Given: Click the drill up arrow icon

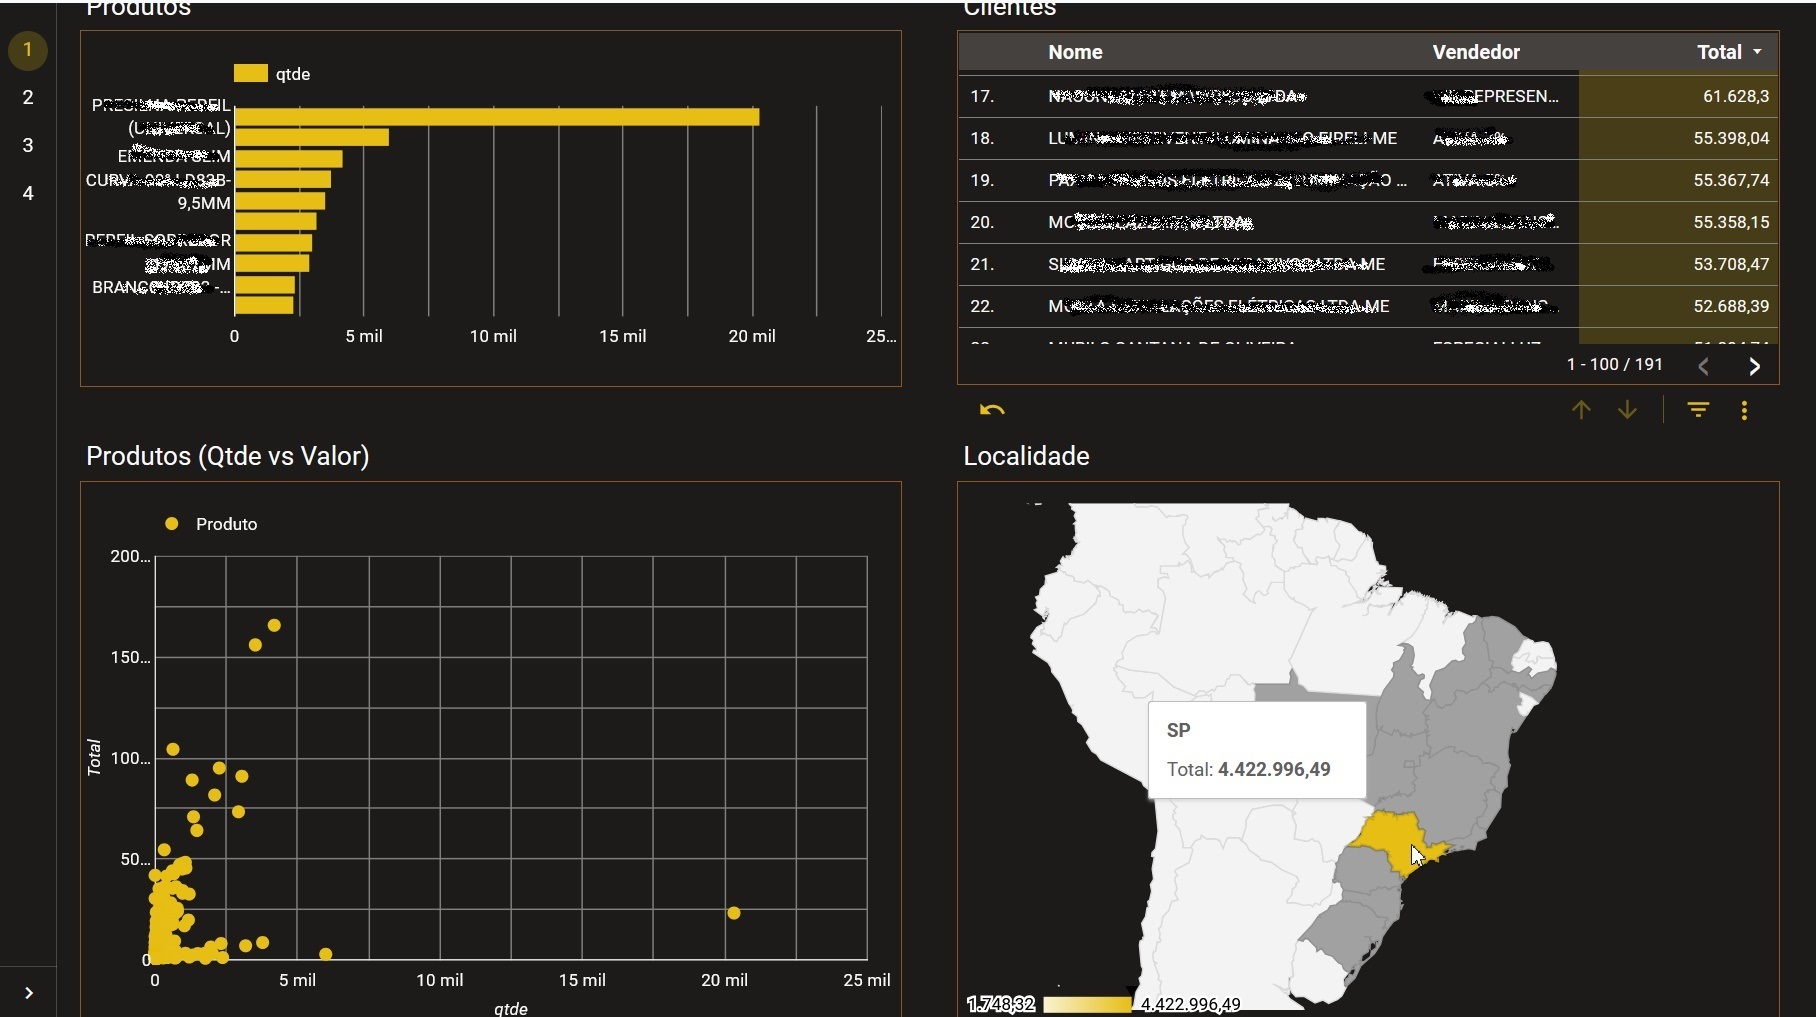Looking at the screenshot, I should click(1581, 410).
